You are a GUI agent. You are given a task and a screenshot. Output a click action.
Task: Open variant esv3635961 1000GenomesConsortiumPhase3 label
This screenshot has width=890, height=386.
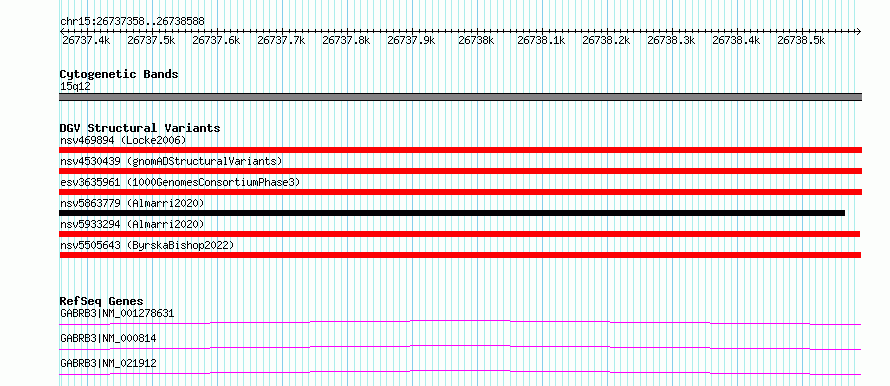click(180, 182)
